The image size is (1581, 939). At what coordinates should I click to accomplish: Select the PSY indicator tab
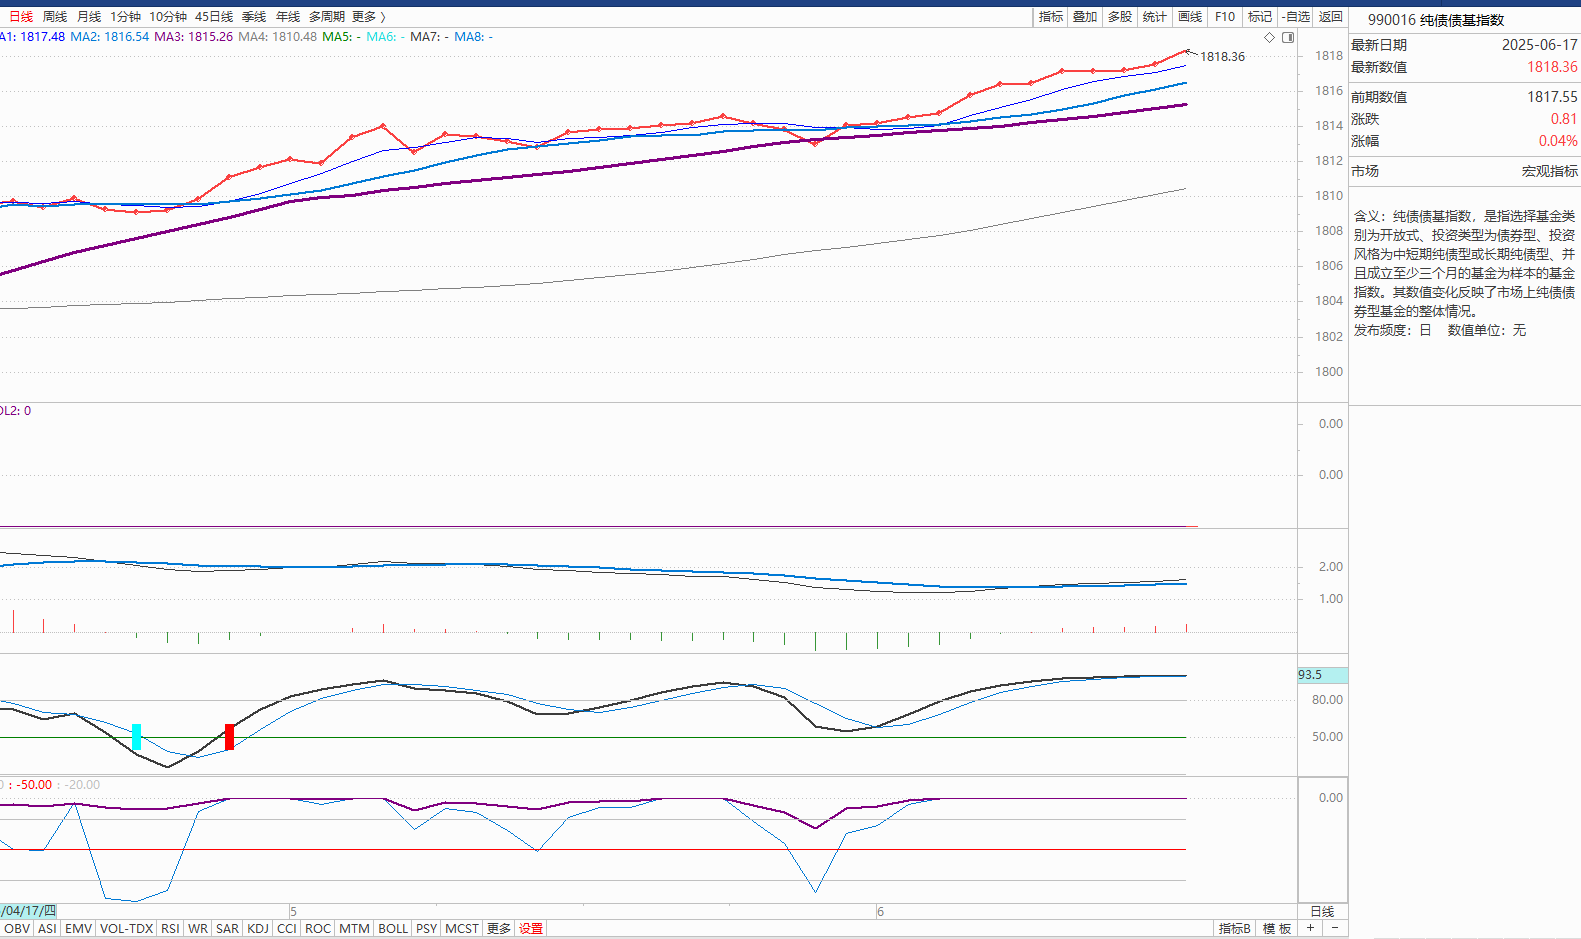pos(427,929)
